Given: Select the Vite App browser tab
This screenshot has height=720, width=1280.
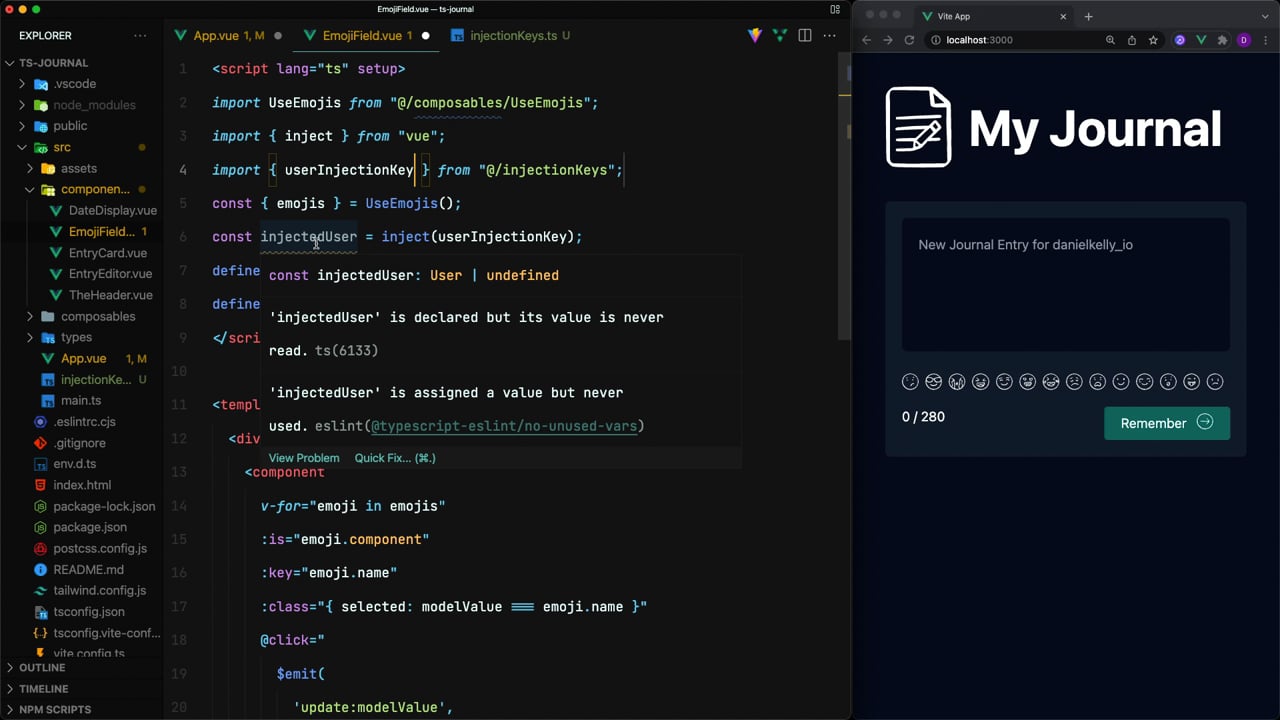Looking at the screenshot, I should tap(992, 16).
